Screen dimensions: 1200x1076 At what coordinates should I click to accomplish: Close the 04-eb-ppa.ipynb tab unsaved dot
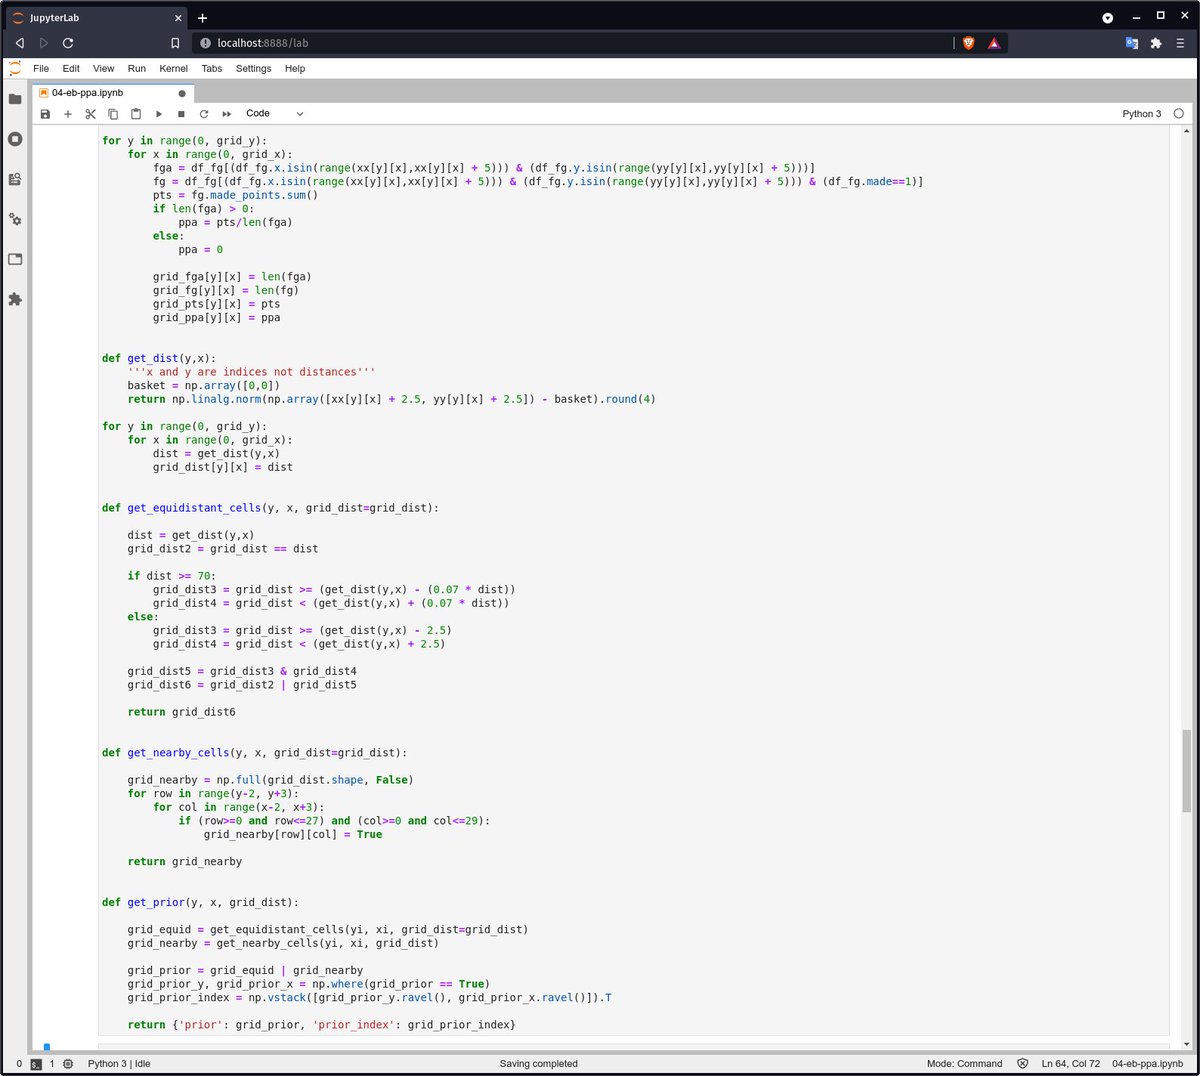tap(182, 93)
